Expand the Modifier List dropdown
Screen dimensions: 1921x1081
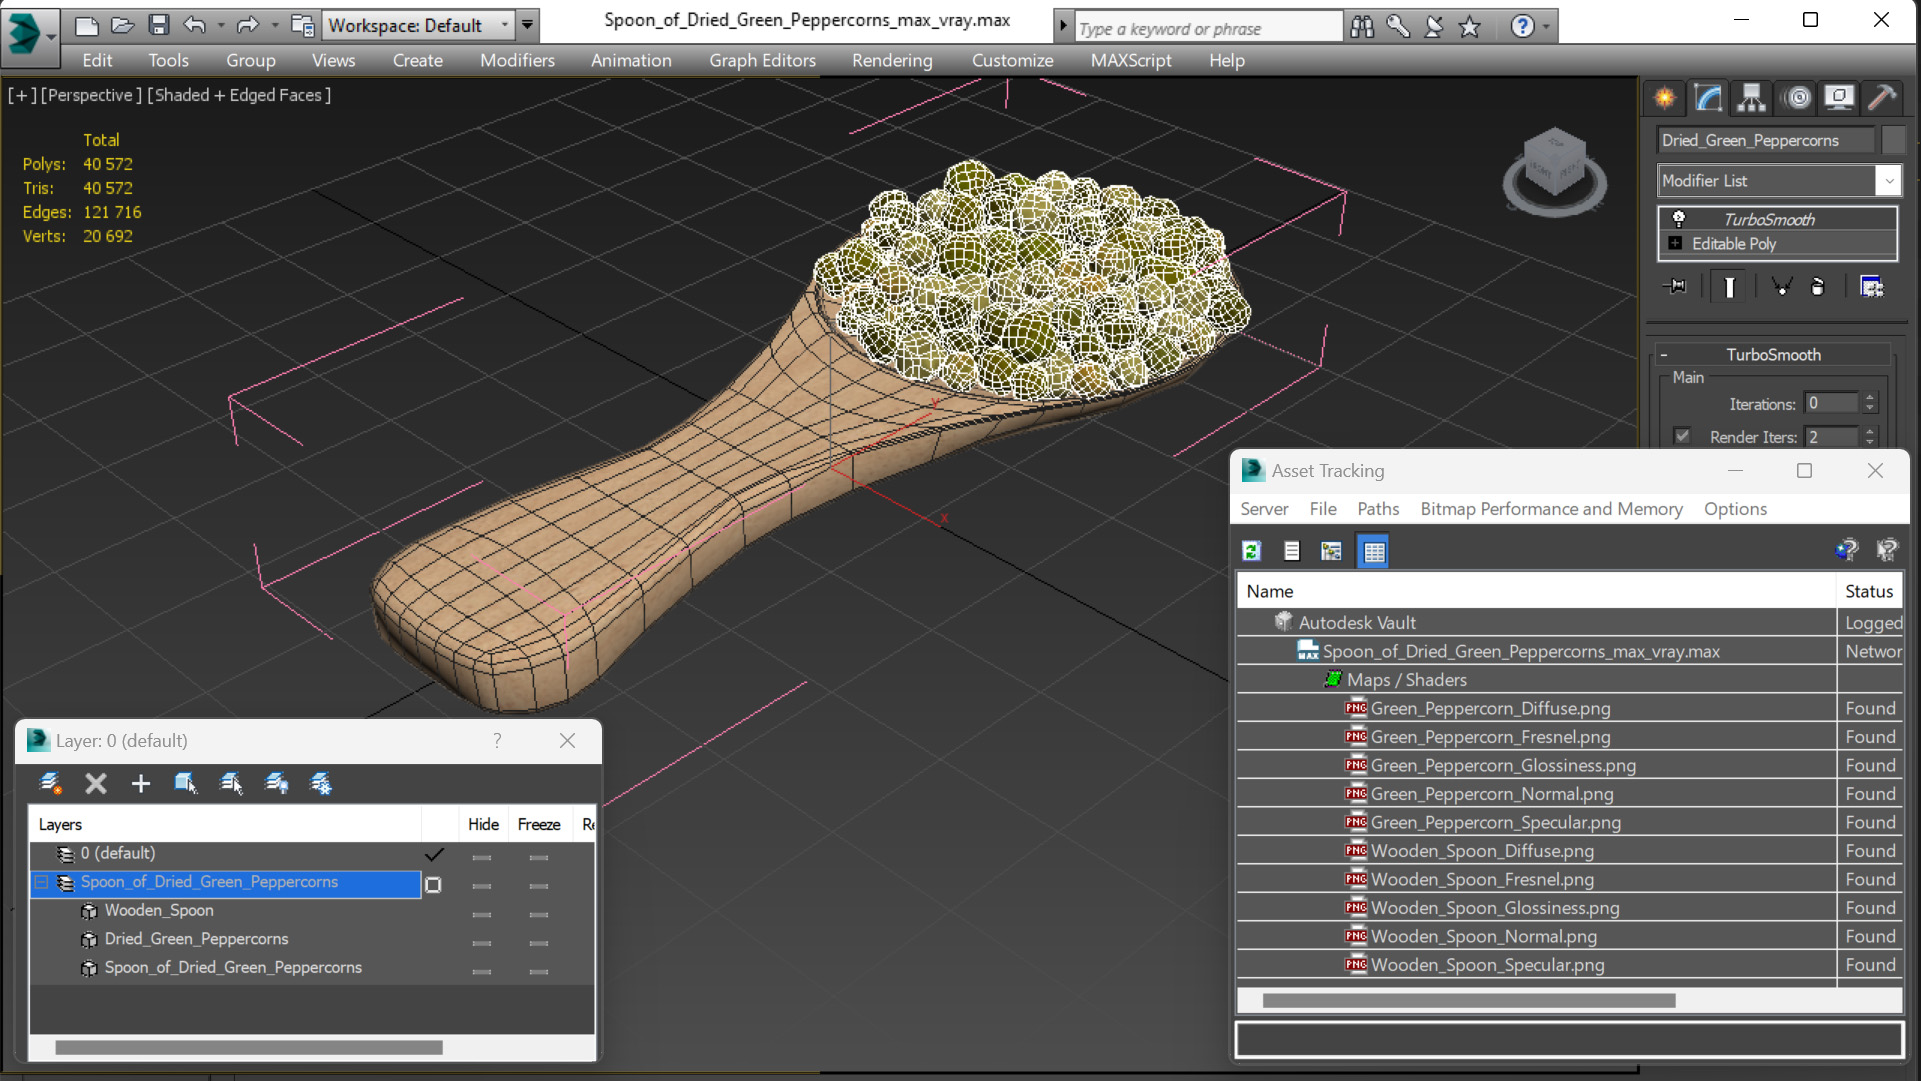point(1889,180)
